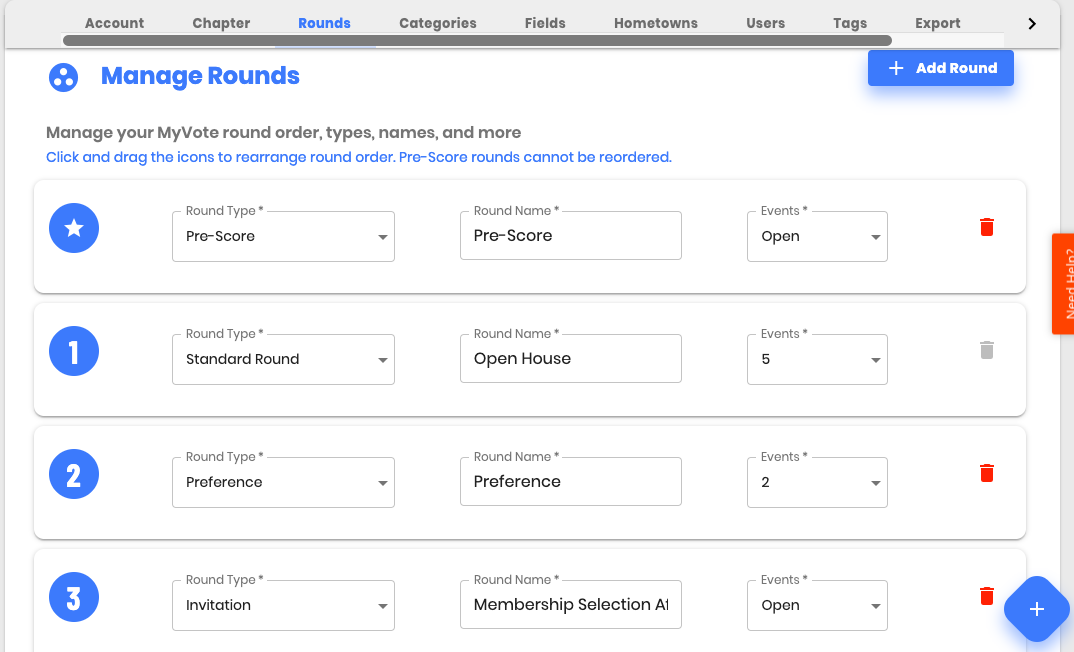Image resolution: width=1074 pixels, height=652 pixels.
Task: Click the Pre-Score star drag icon
Action: tap(74, 228)
